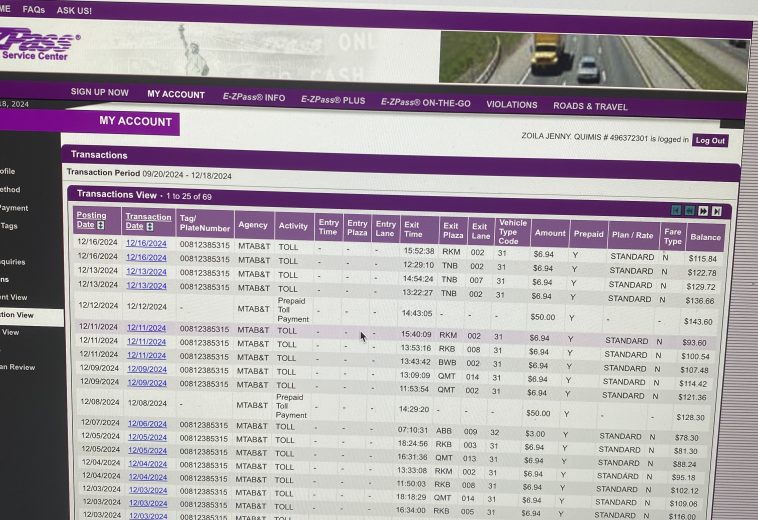758x520 pixels.
Task: Select the $3.00 amount in ABB row
Action: click(535, 434)
